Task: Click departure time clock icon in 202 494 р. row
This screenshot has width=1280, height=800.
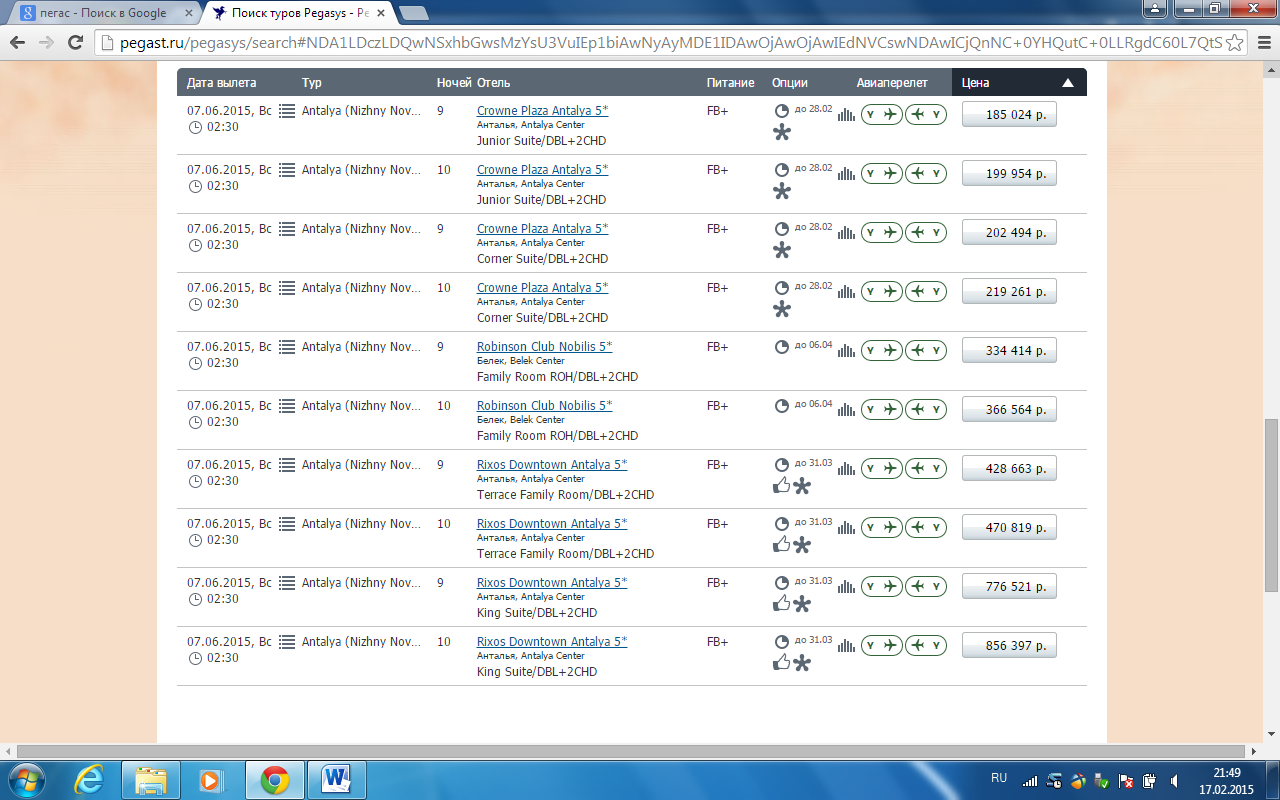Action: point(195,245)
